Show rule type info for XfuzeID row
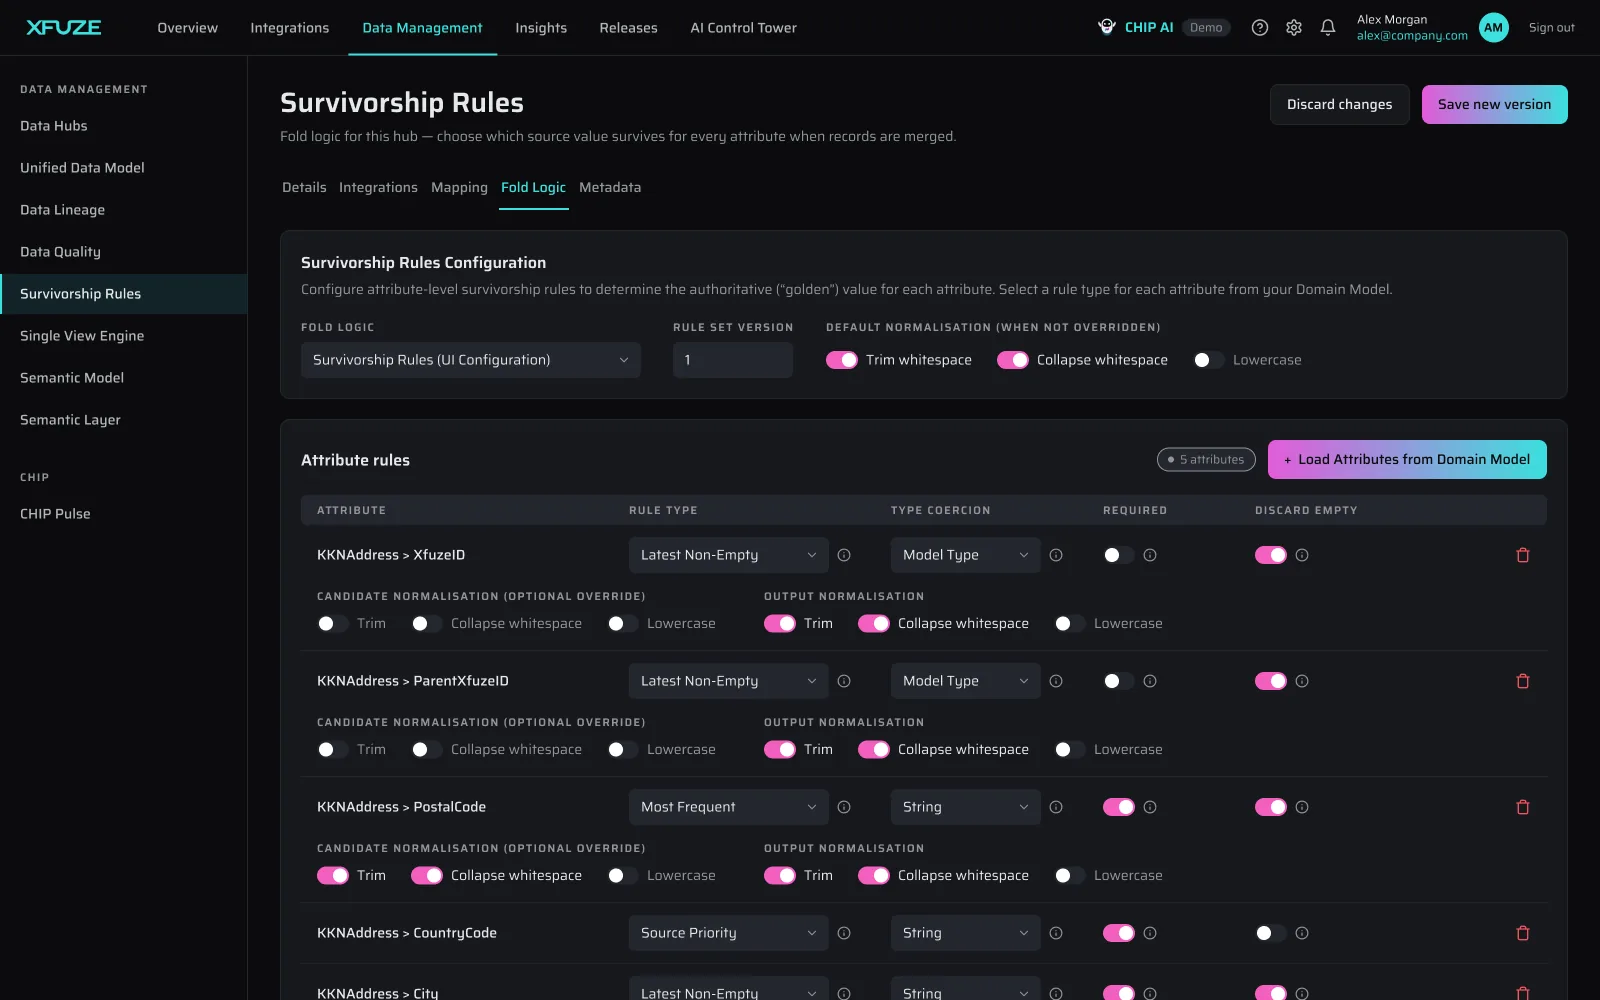1600x1000 pixels. 844,555
